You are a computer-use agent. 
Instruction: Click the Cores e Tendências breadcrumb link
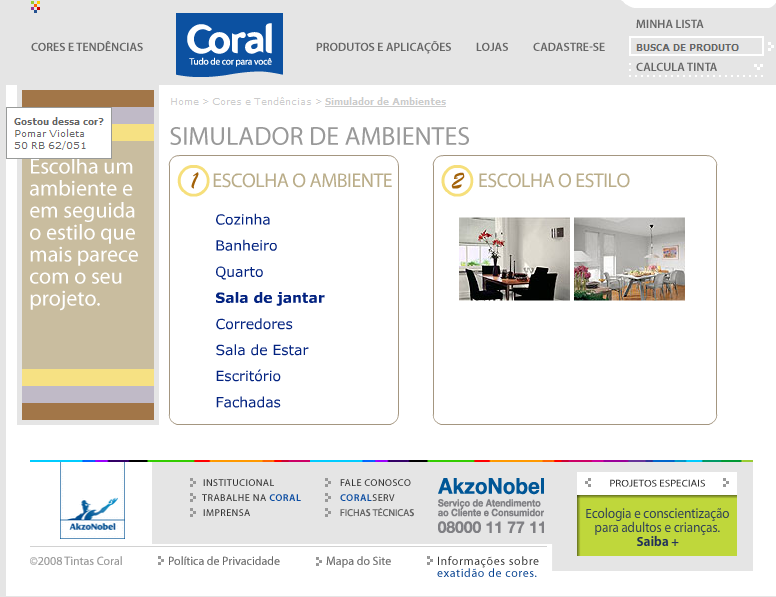point(262,101)
